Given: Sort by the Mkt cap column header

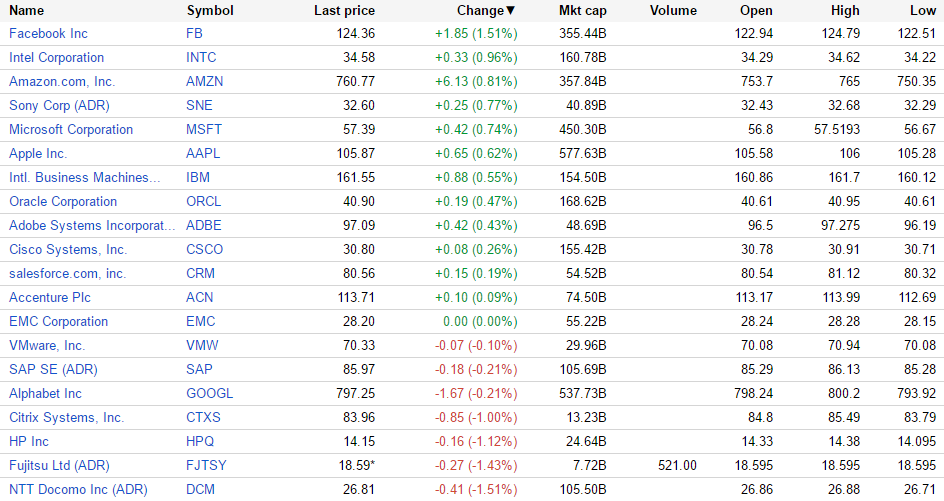Looking at the screenshot, I should click(x=582, y=10).
